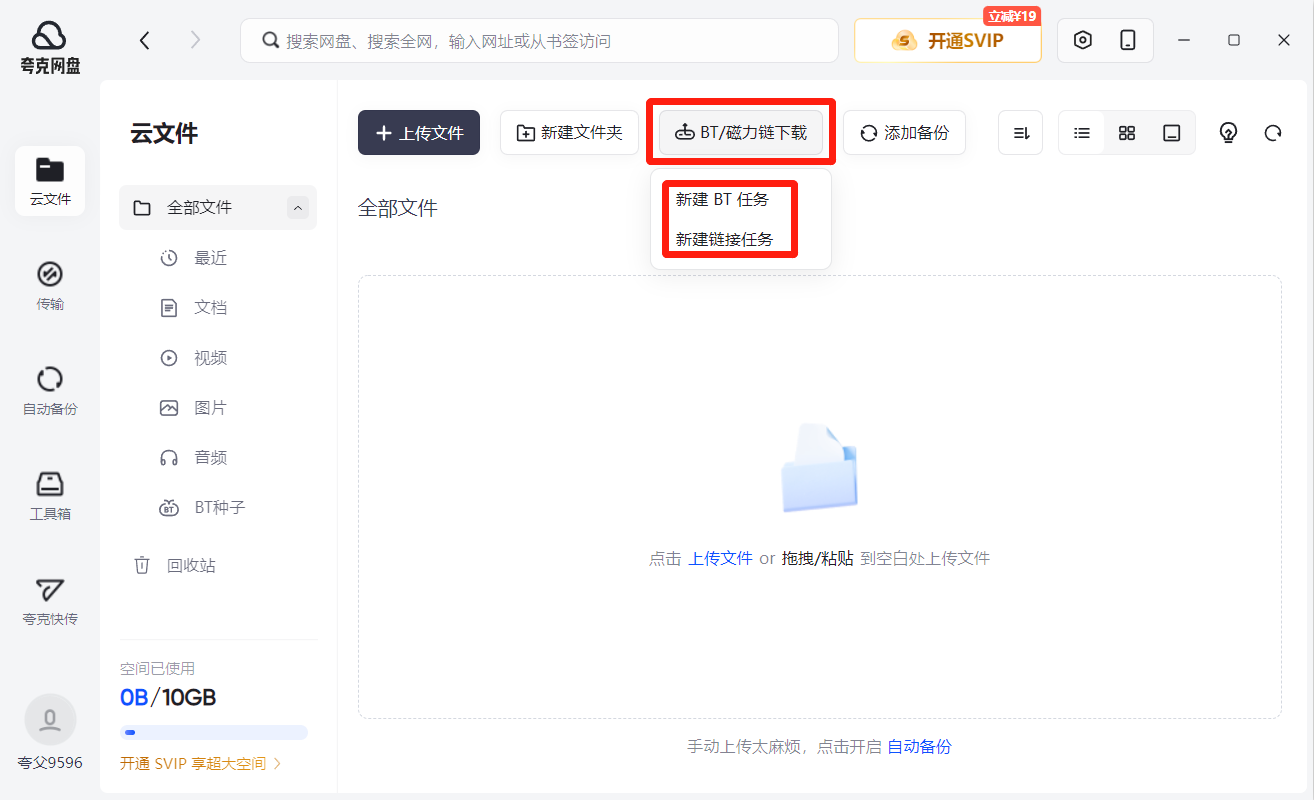Image resolution: width=1314 pixels, height=800 pixels.
Task: Open the 文档 documents category
Action: (x=194, y=308)
